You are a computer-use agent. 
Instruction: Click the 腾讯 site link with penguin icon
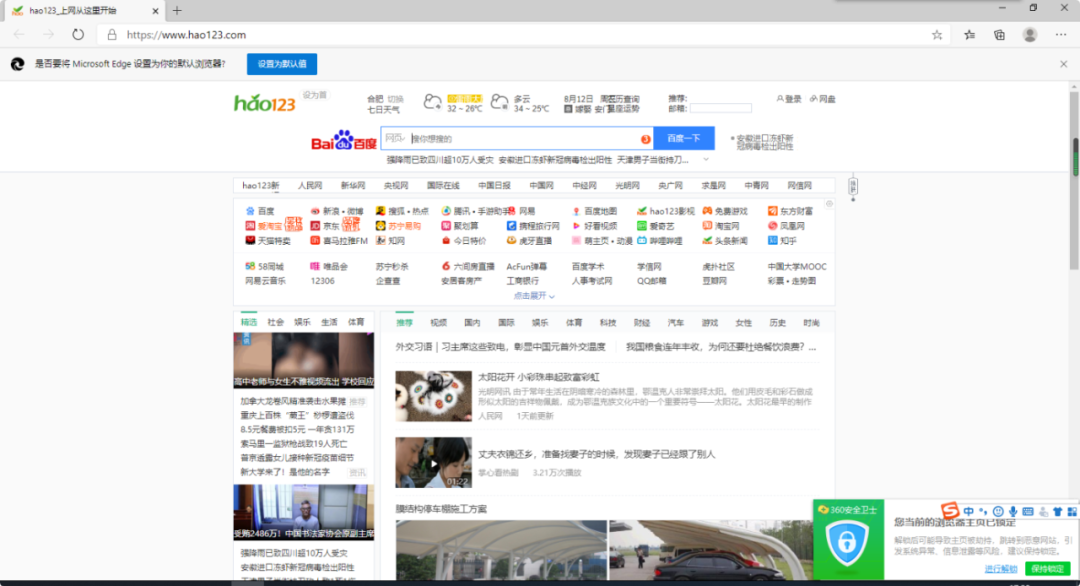[x=458, y=211]
